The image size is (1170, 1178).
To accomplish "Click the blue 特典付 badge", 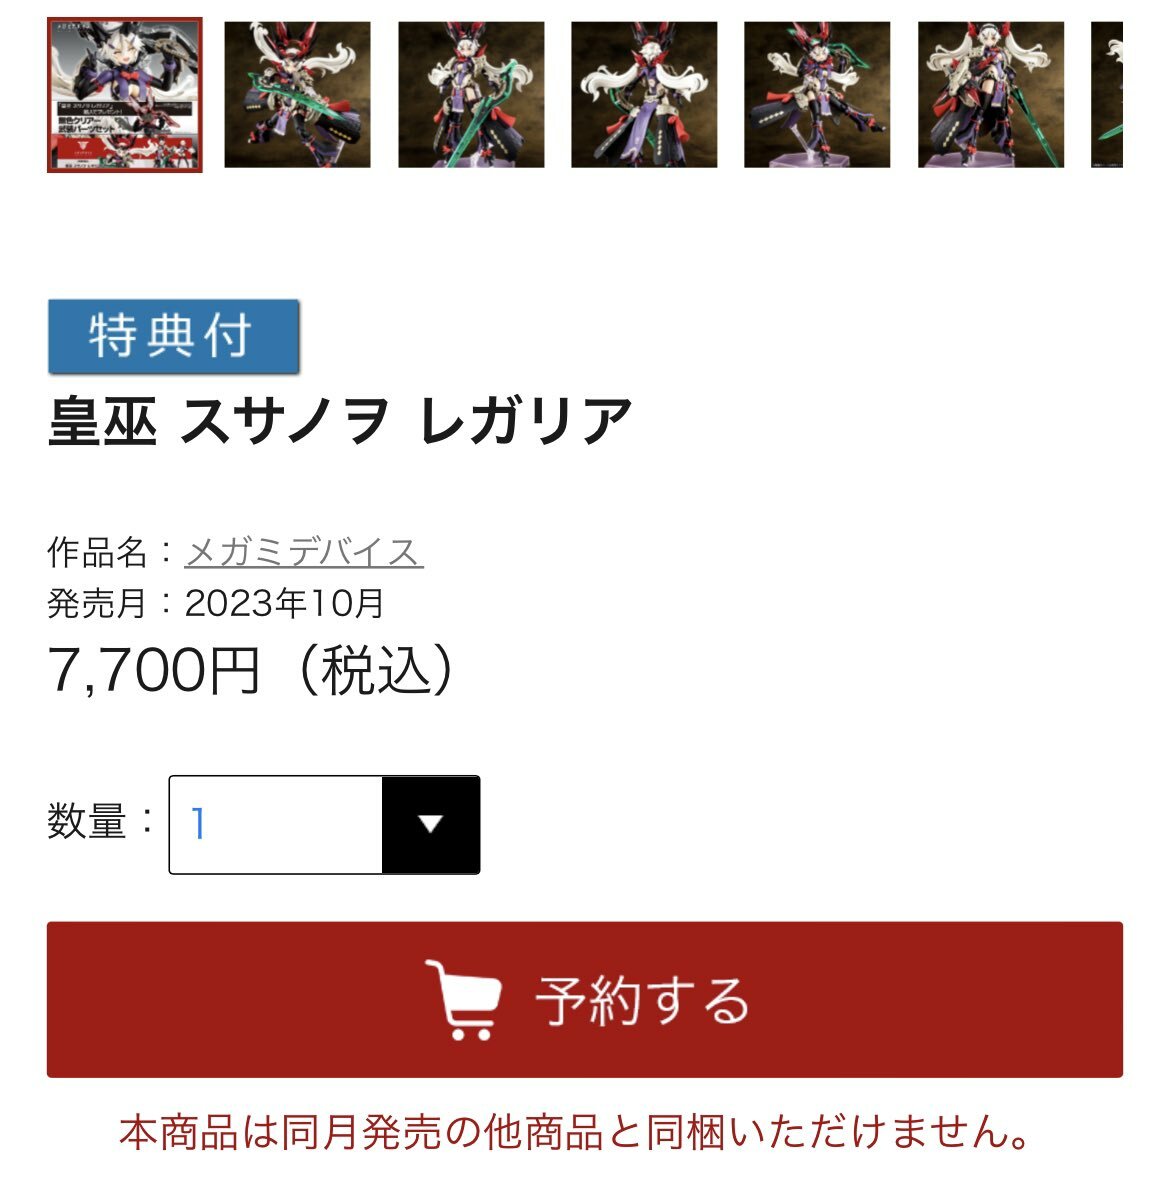I will [x=174, y=336].
